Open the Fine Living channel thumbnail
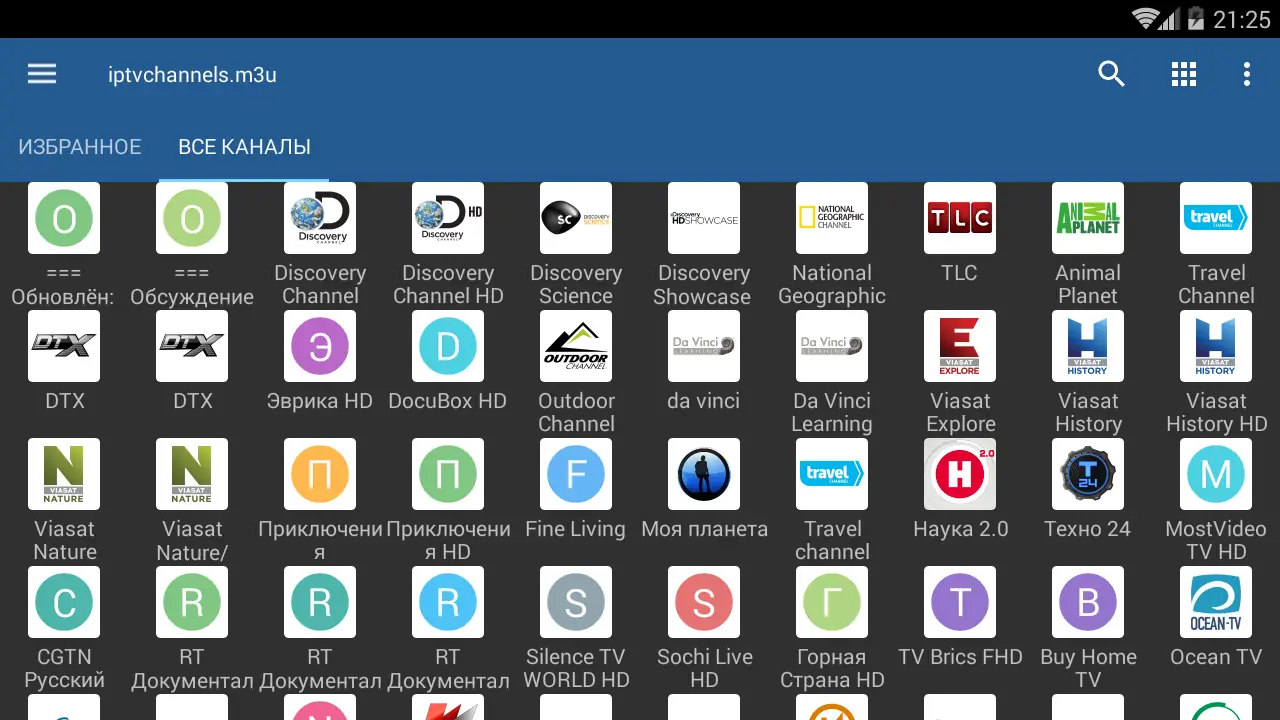The image size is (1280, 720). click(575, 474)
